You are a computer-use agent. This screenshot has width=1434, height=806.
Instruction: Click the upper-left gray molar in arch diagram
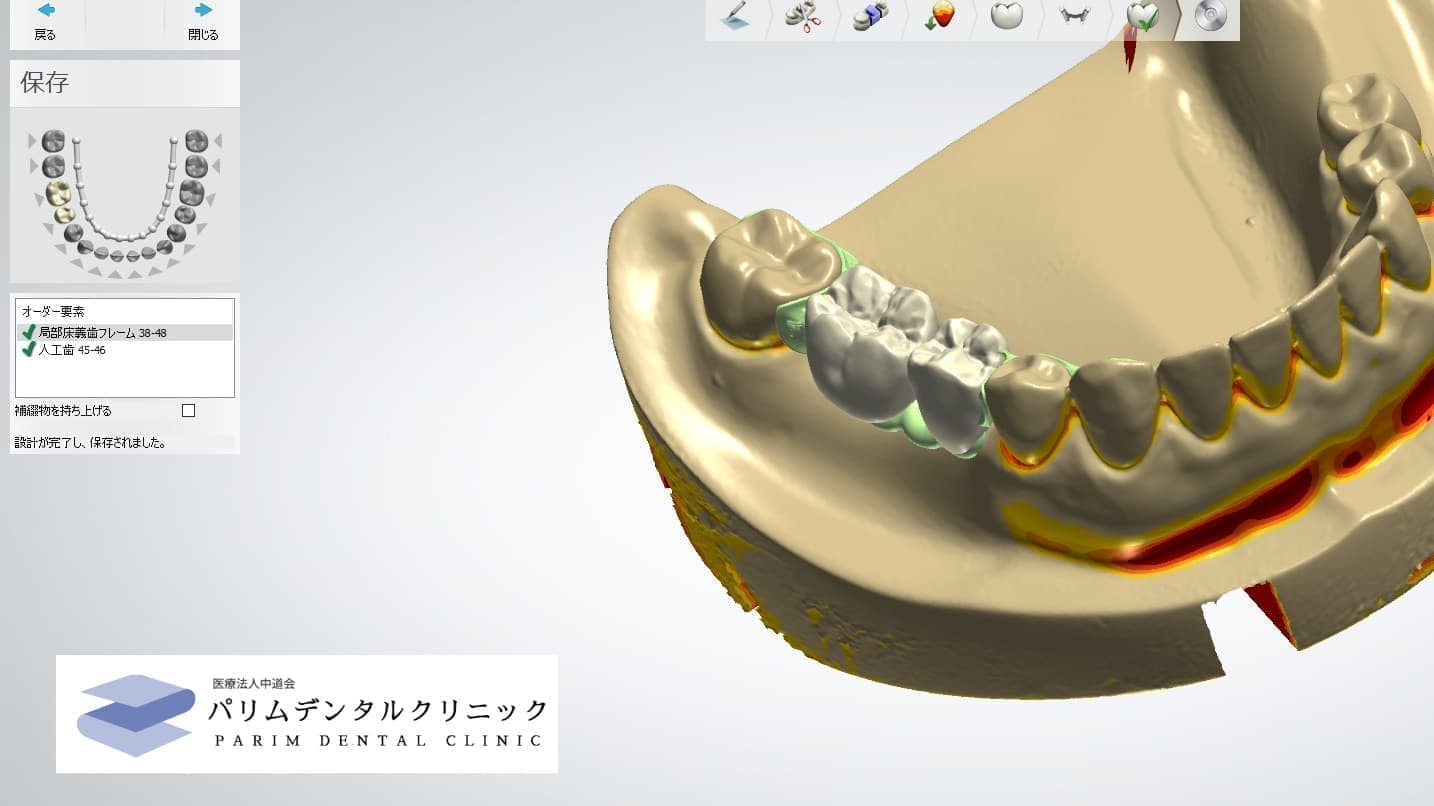click(x=53, y=141)
